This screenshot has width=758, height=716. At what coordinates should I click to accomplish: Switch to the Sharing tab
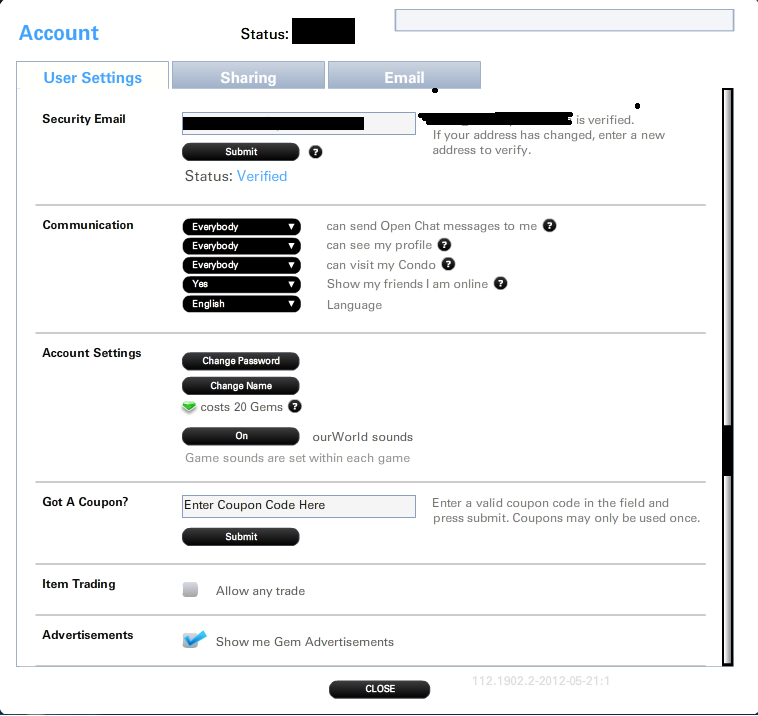click(x=248, y=77)
